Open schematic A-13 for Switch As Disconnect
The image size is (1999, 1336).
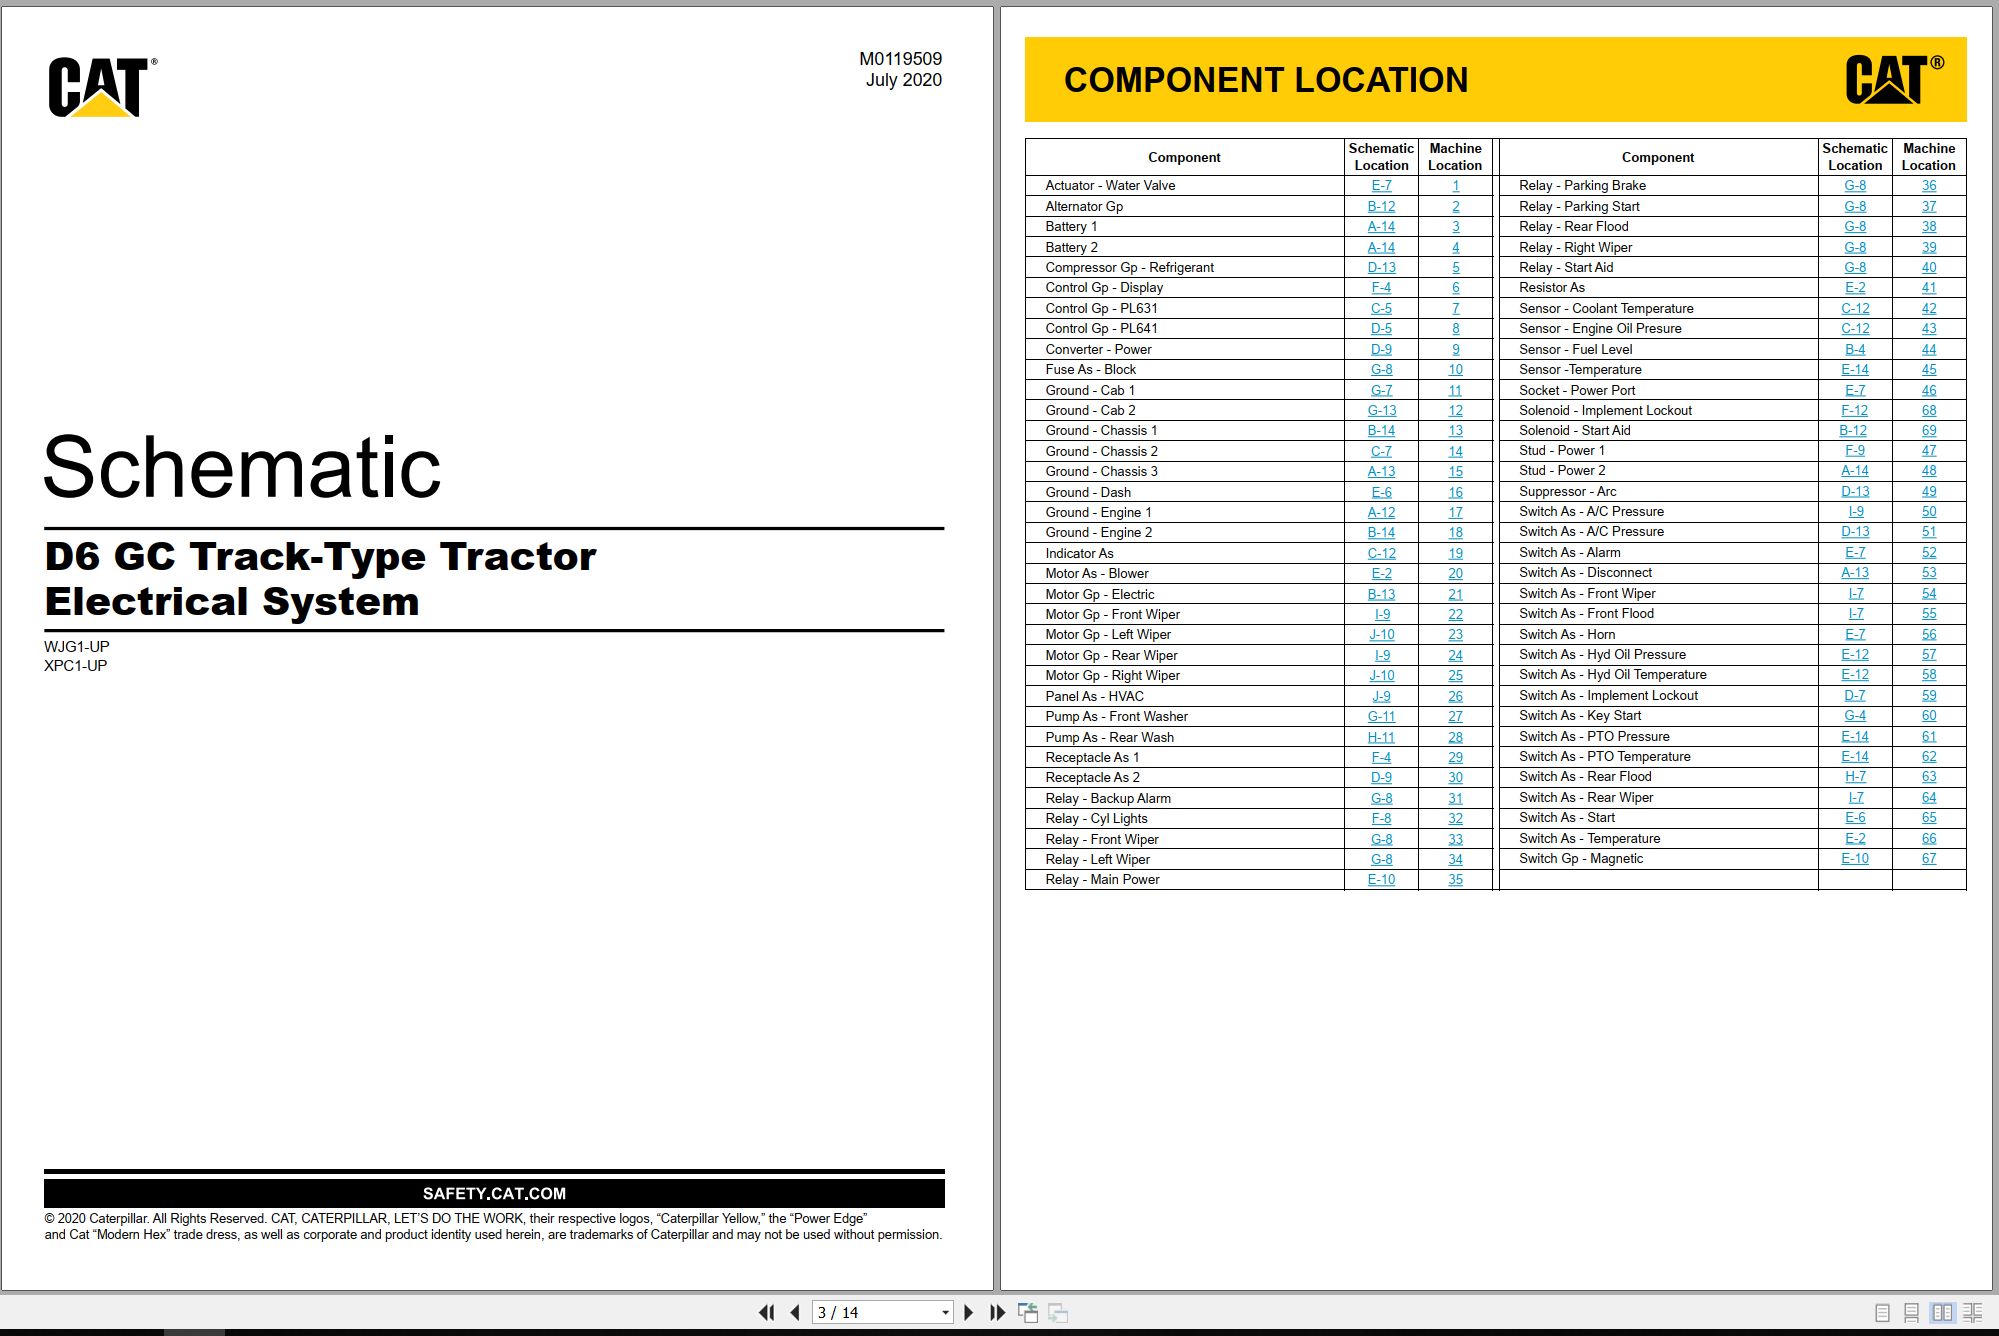[1854, 573]
